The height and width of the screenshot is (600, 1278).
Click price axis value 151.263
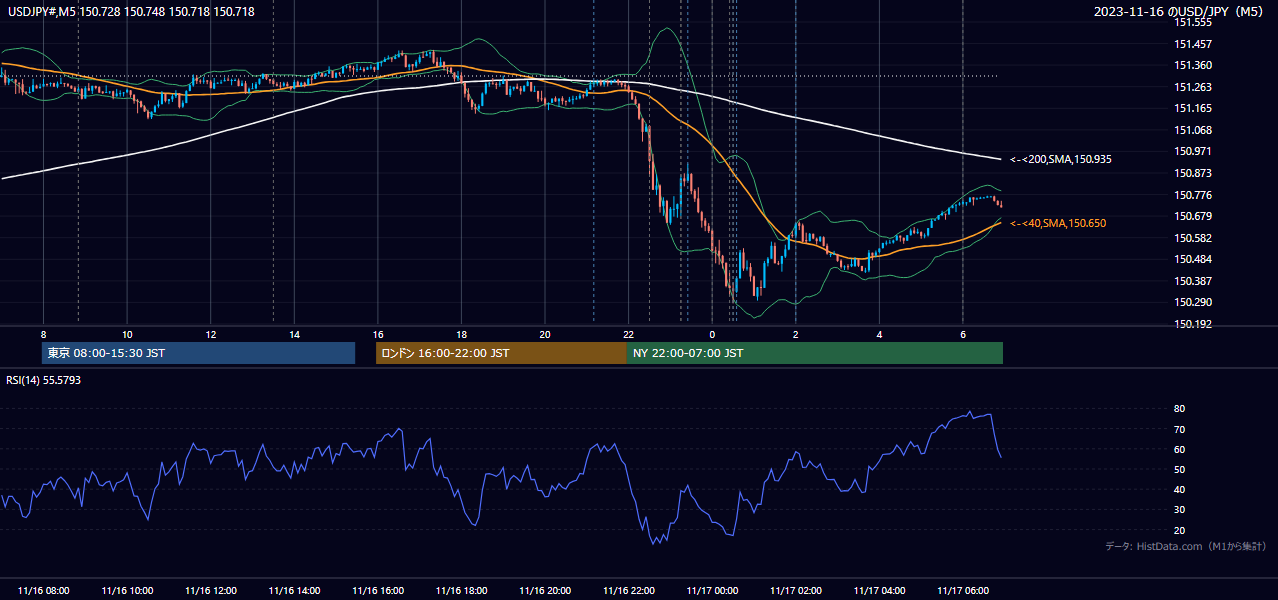1193,87
